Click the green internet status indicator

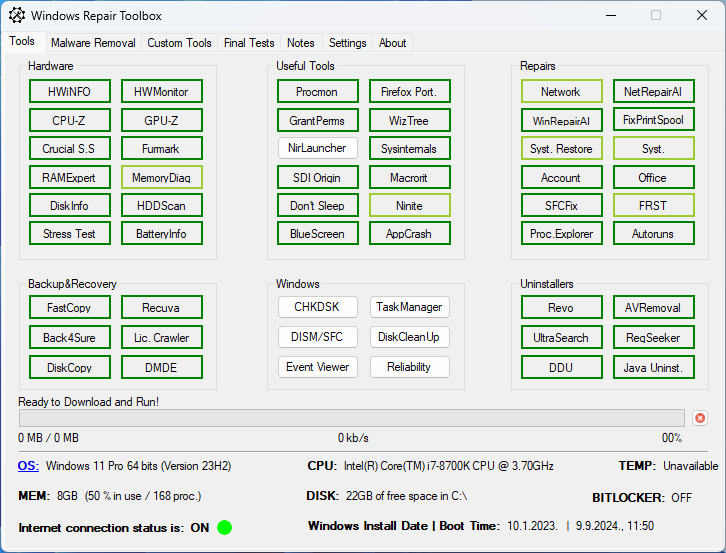point(225,527)
